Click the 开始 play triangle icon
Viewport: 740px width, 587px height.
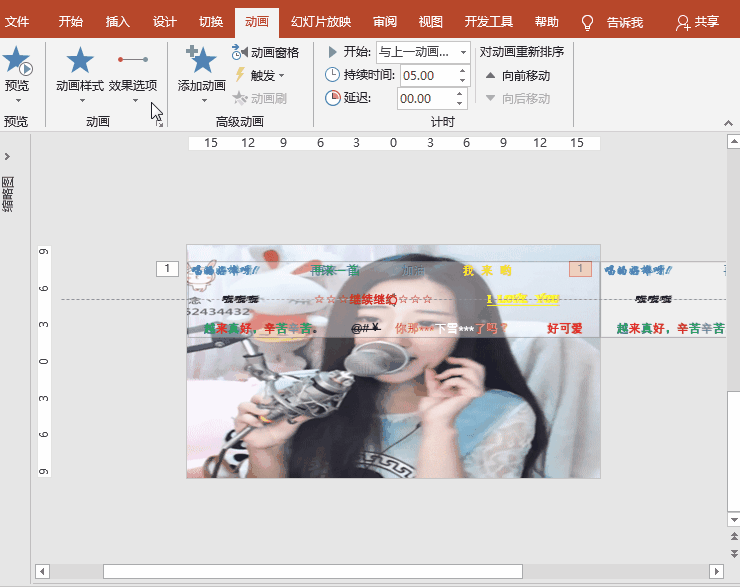point(332,51)
